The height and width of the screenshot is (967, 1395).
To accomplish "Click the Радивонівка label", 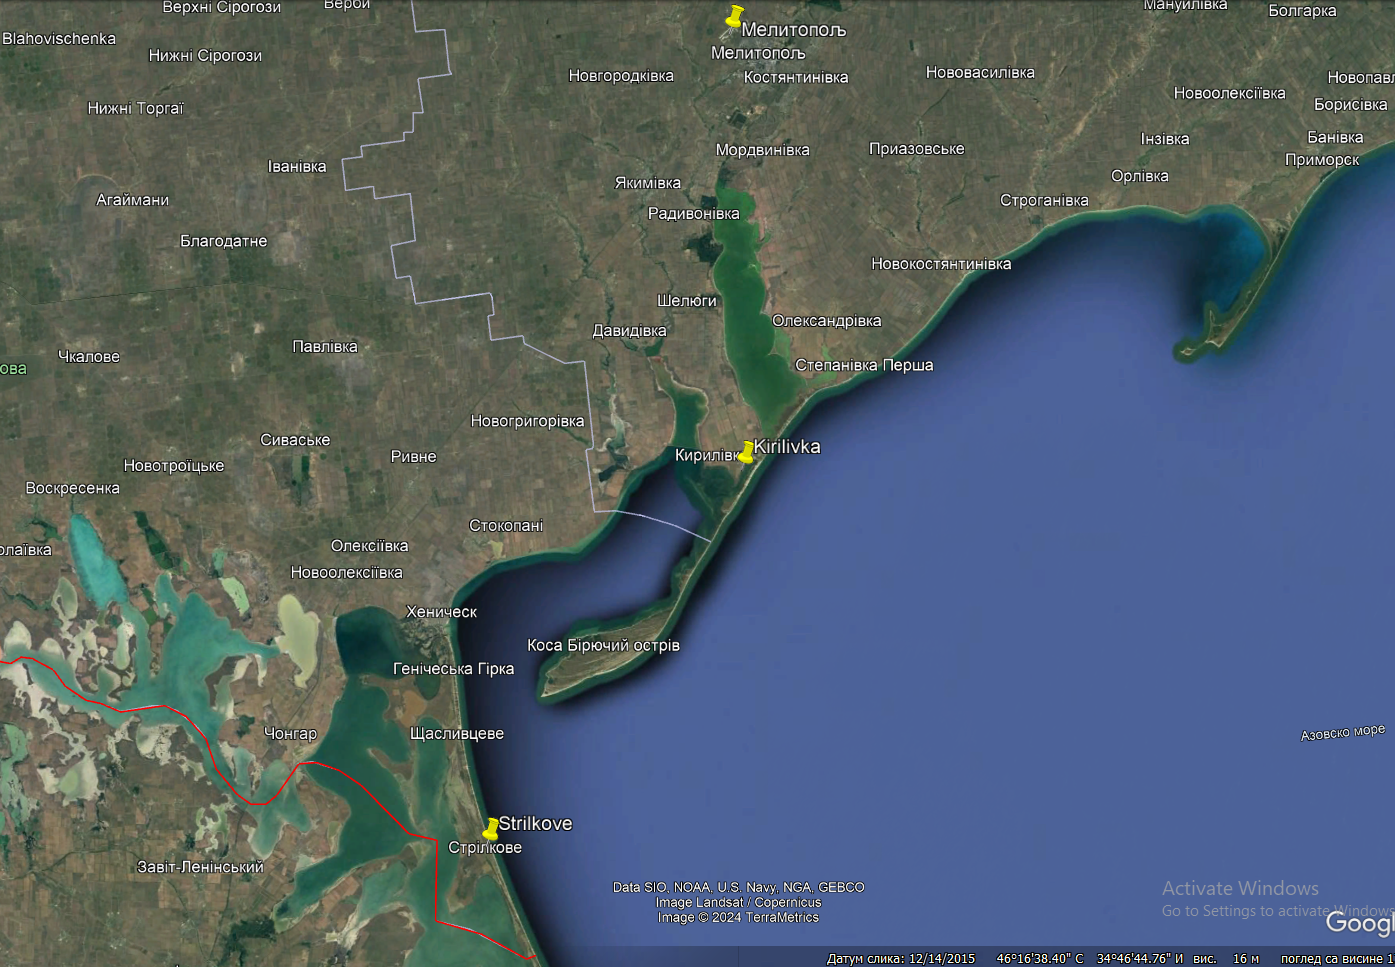I will point(694,213).
